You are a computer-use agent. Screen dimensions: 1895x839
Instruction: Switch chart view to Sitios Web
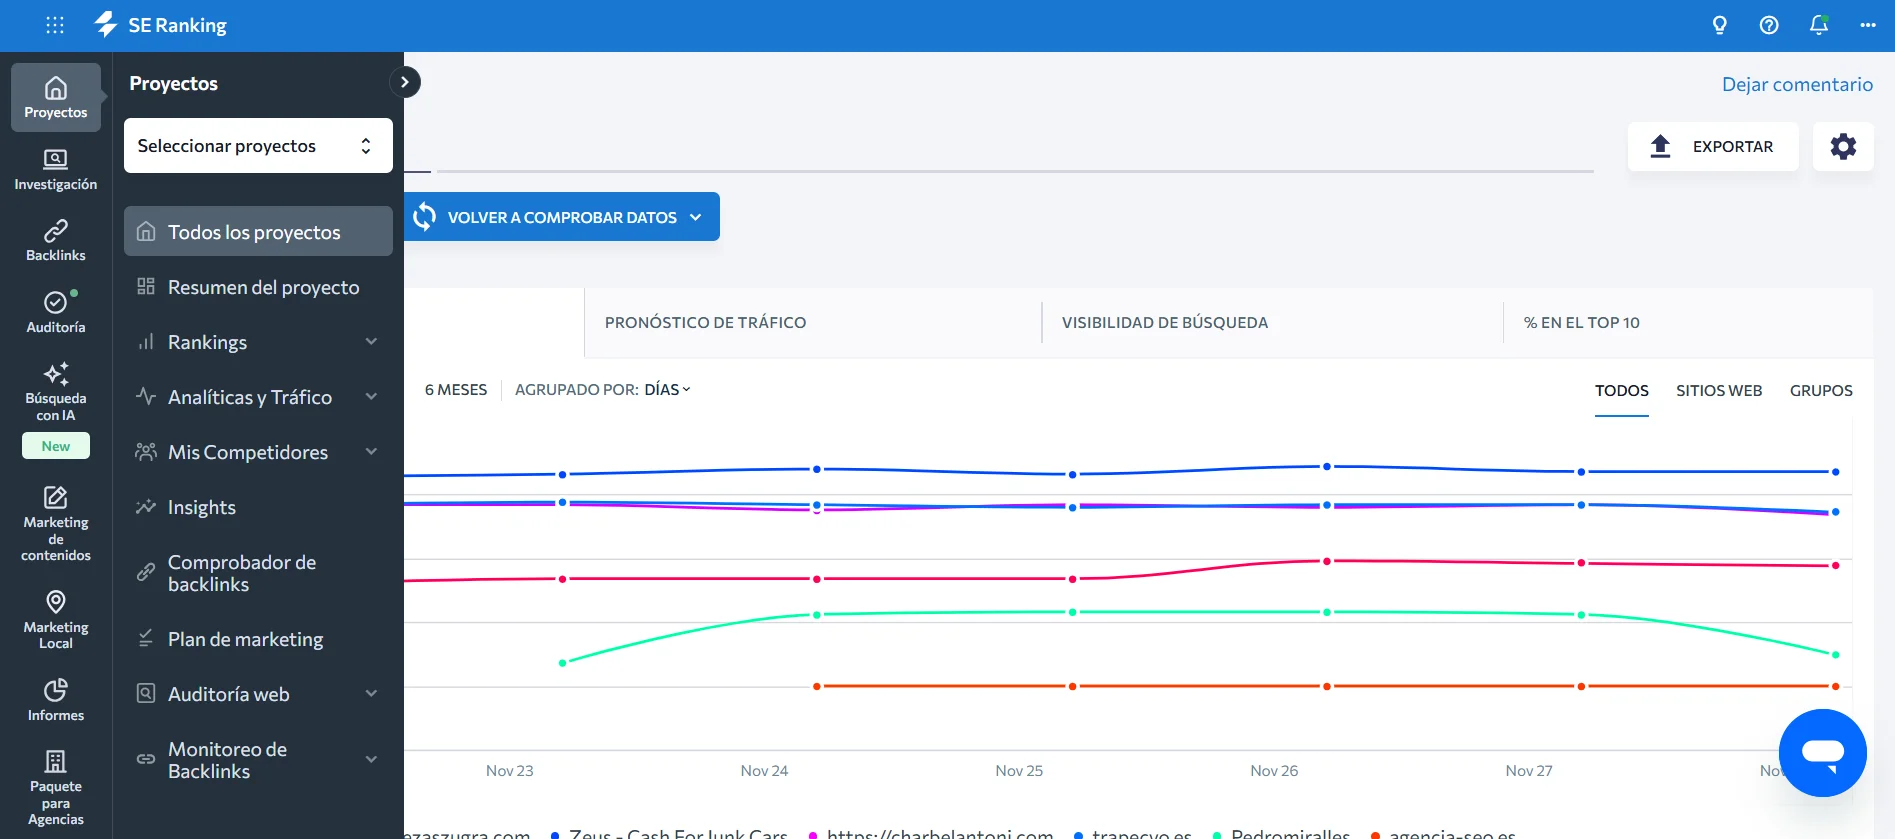pyautogui.click(x=1718, y=390)
